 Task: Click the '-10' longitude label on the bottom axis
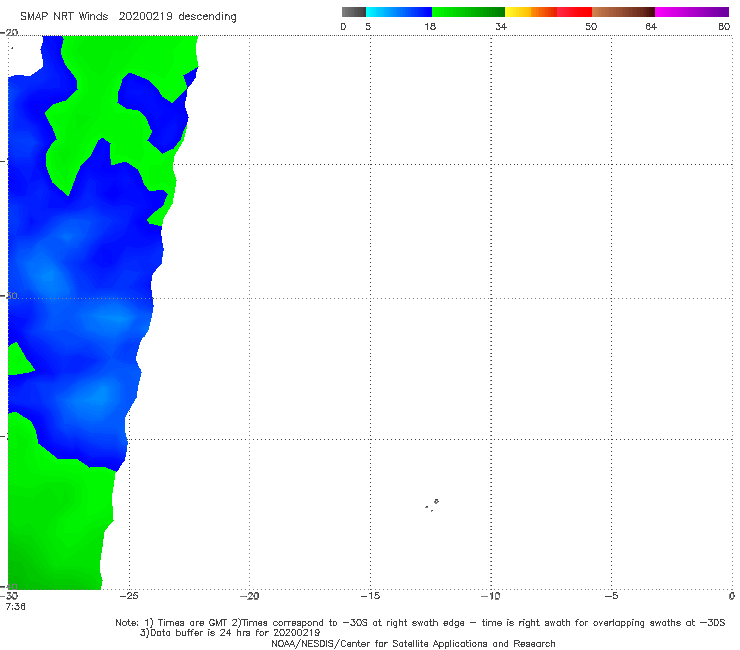[491, 596]
